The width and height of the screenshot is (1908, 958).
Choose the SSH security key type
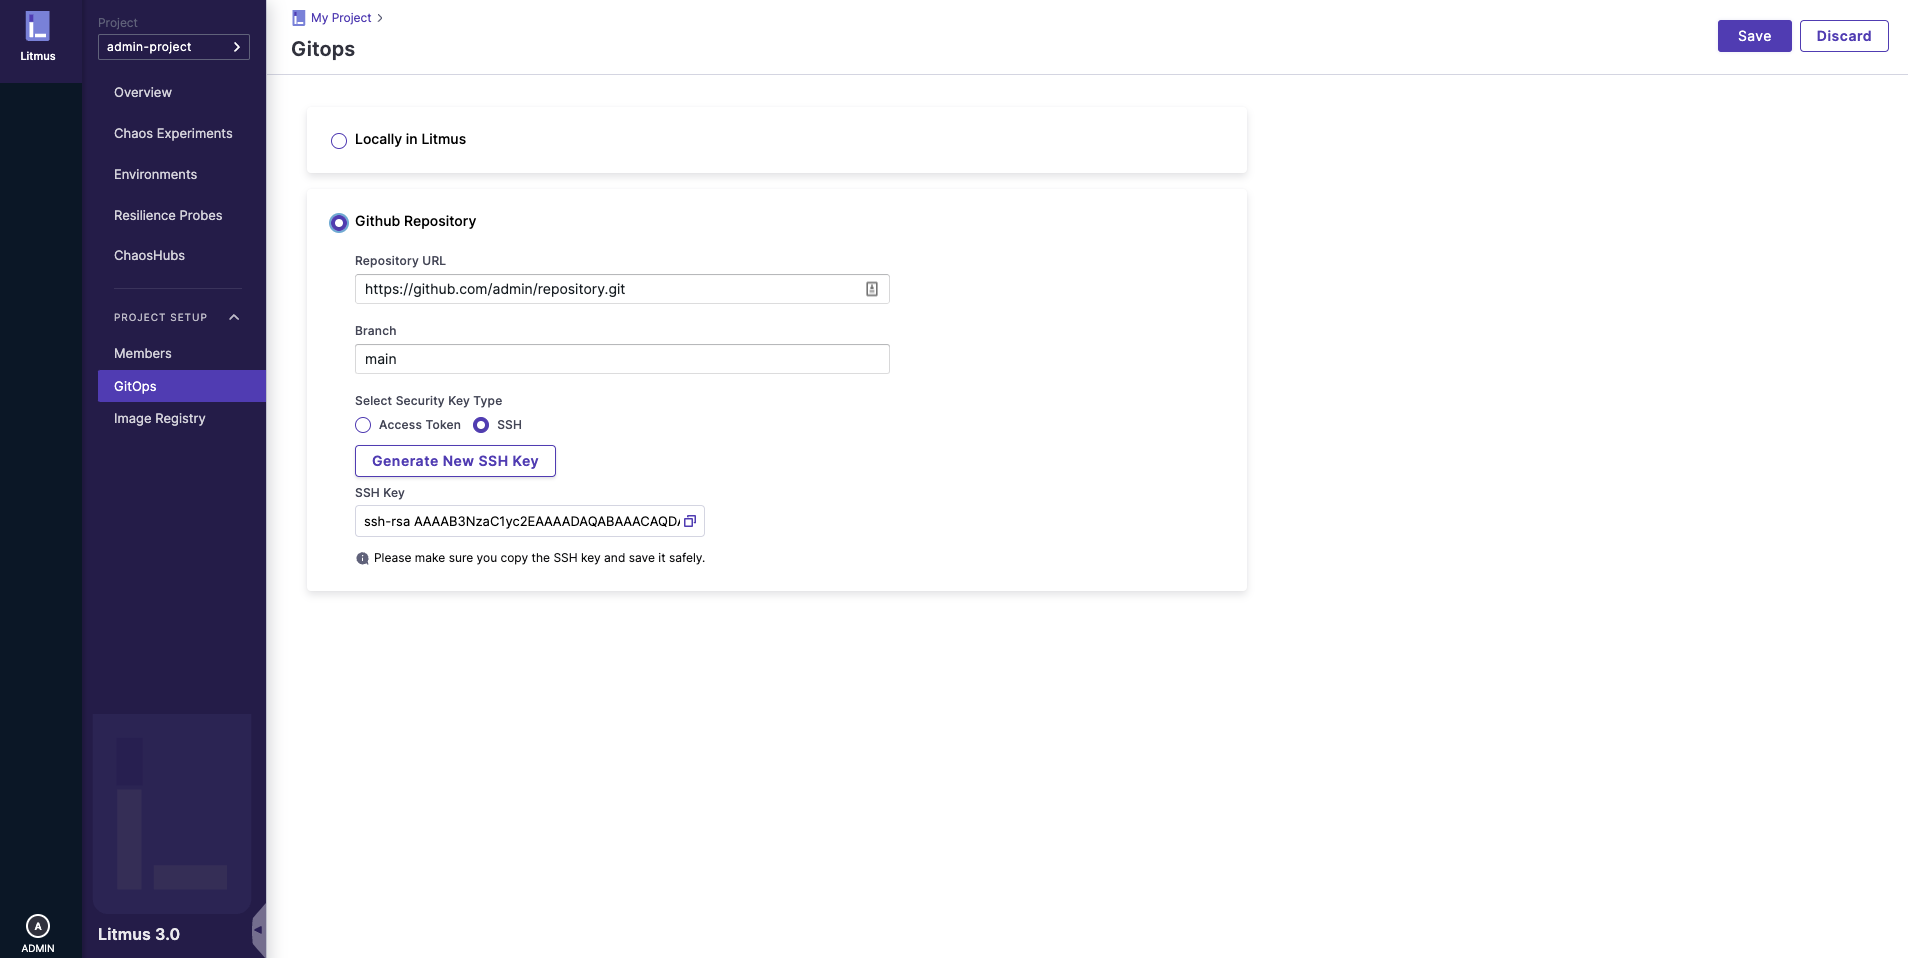(481, 425)
